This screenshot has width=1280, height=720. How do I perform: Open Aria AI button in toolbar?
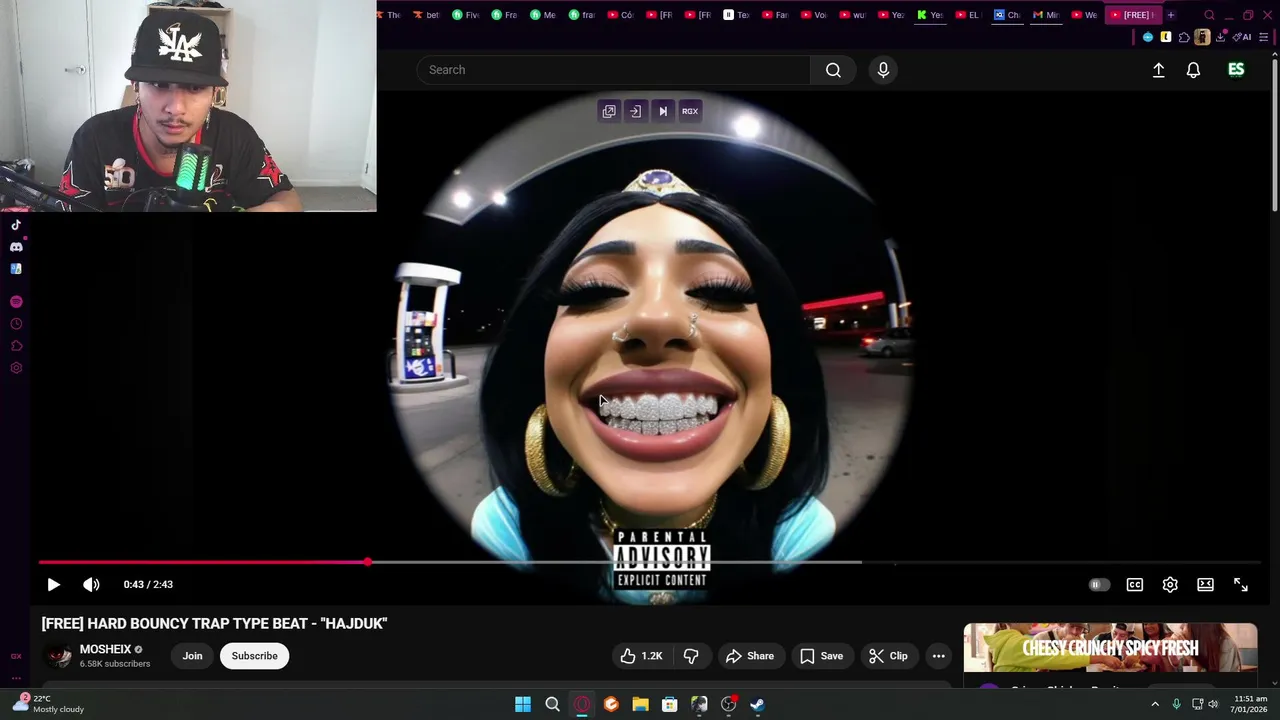pos(1243,37)
